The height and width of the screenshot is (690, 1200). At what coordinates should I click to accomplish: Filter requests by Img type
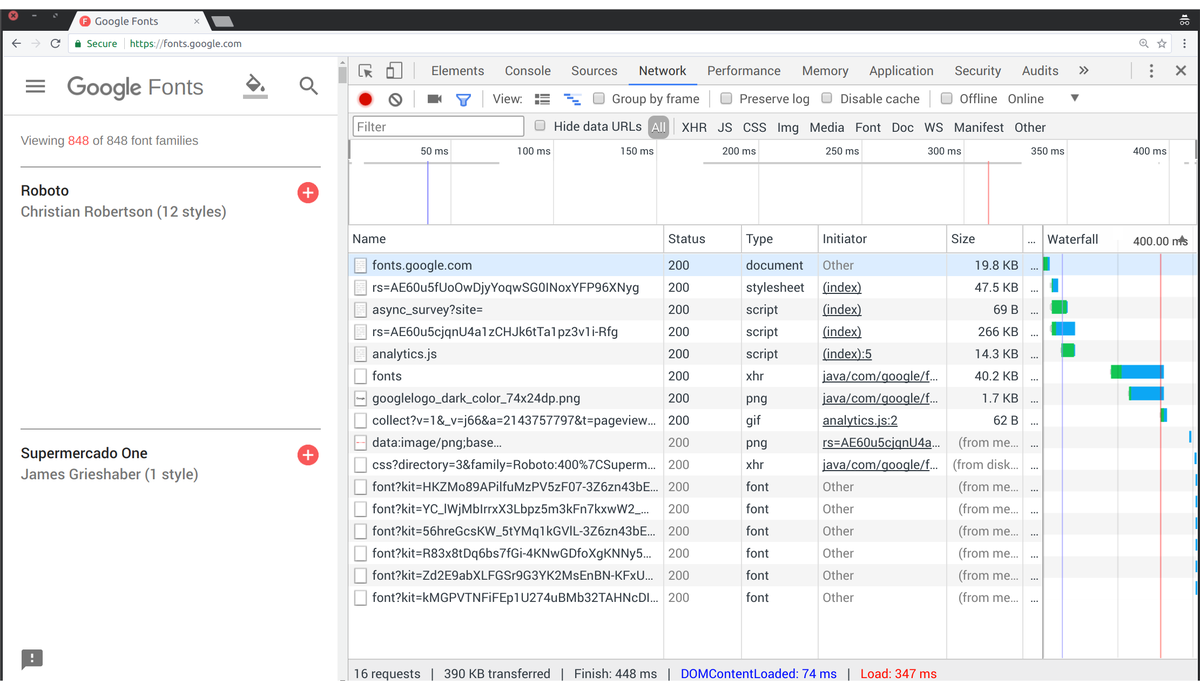pyautogui.click(x=788, y=127)
